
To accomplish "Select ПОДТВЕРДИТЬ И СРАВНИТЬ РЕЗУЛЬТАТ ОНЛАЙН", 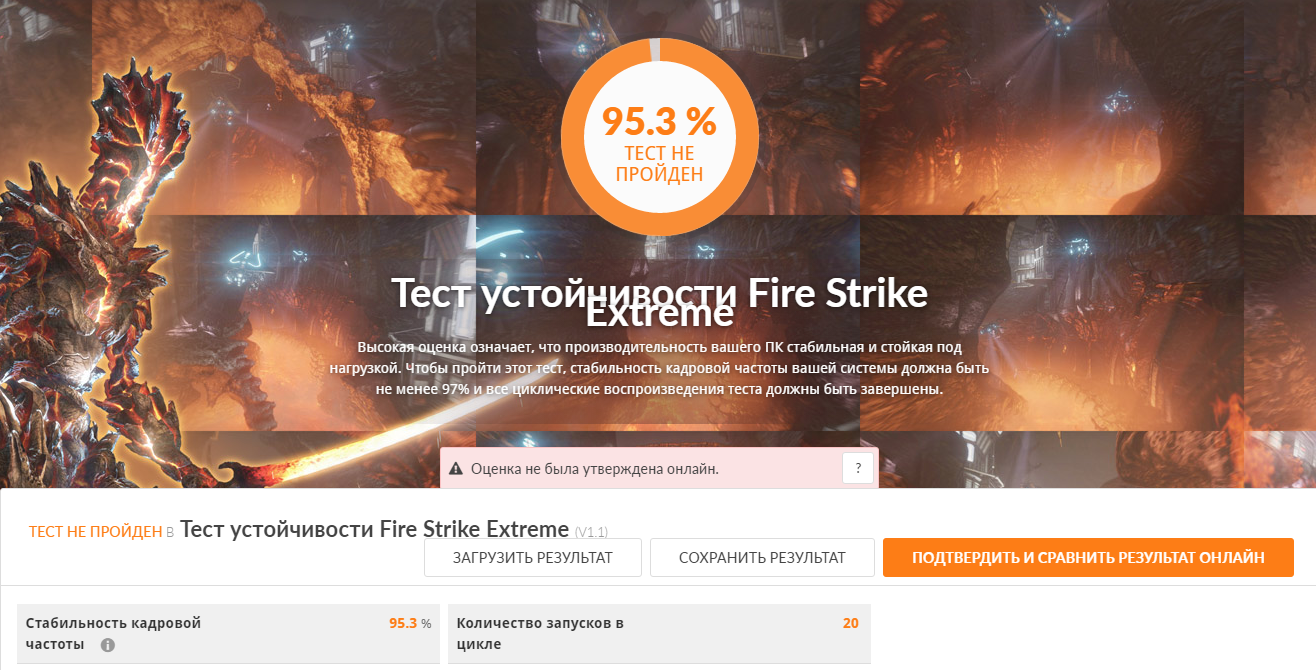I will pyautogui.click(x=1088, y=557).
